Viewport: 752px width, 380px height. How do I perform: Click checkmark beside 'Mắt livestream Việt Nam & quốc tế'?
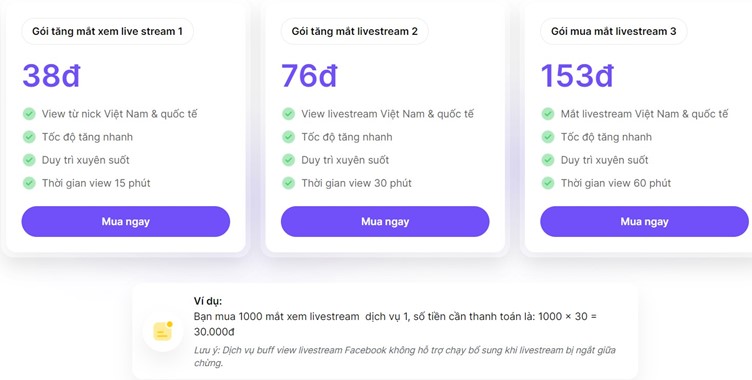[548, 114]
